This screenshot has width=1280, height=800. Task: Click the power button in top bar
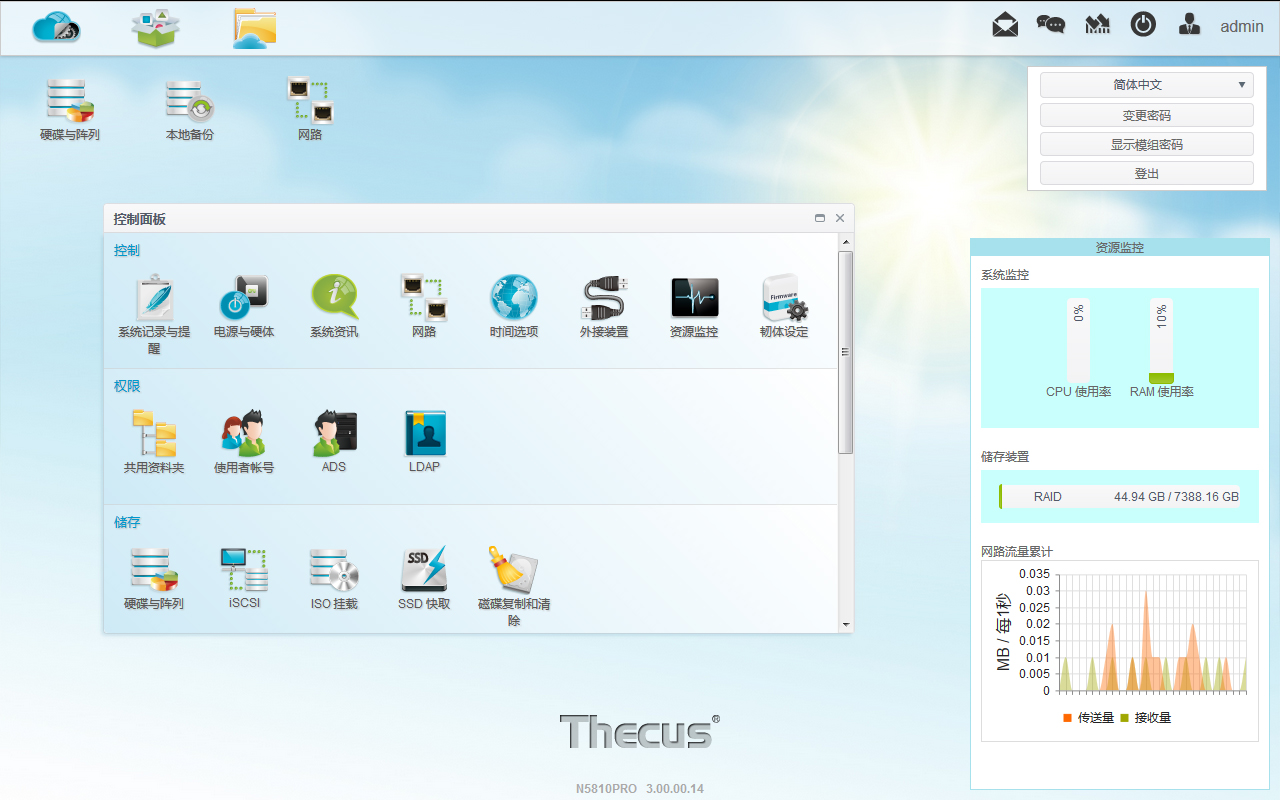pyautogui.click(x=1143, y=25)
